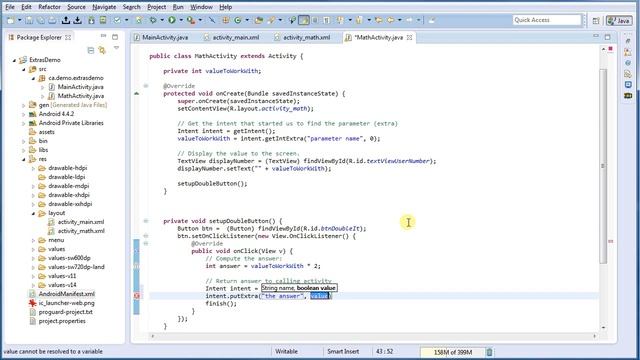
Task: Close the MathActivity.java editor tab
Action: [409, 38]
